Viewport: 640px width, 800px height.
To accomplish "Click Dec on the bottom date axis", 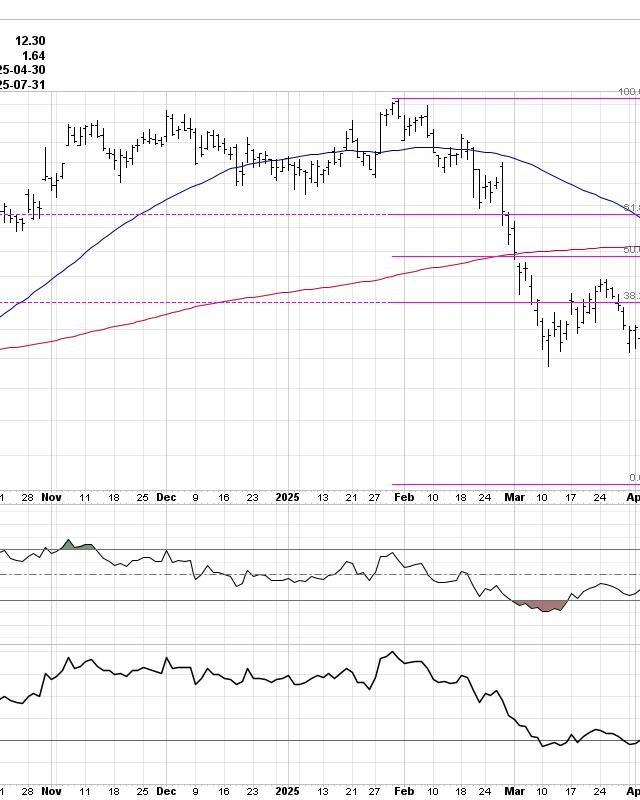I will pos(167,791).
